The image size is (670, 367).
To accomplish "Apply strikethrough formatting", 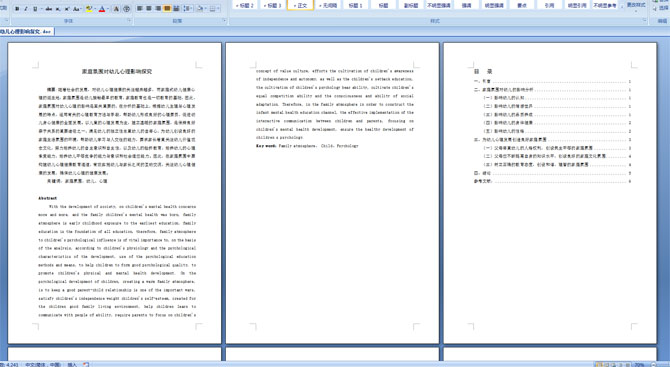I will click(x=49, y=9).
